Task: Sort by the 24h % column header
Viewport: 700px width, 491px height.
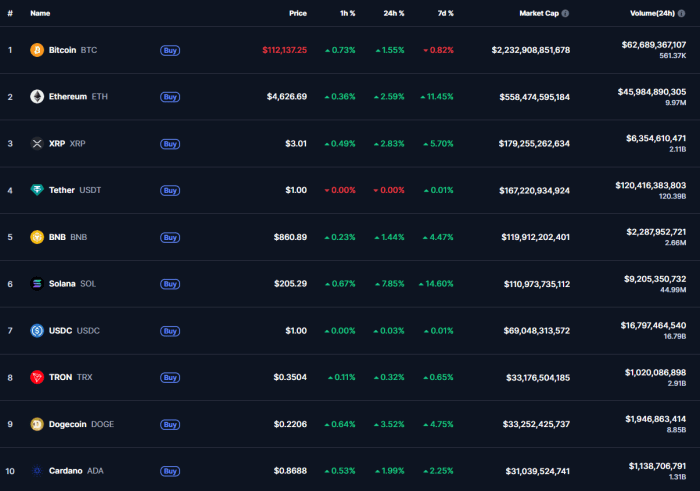Action: [394, 13]
